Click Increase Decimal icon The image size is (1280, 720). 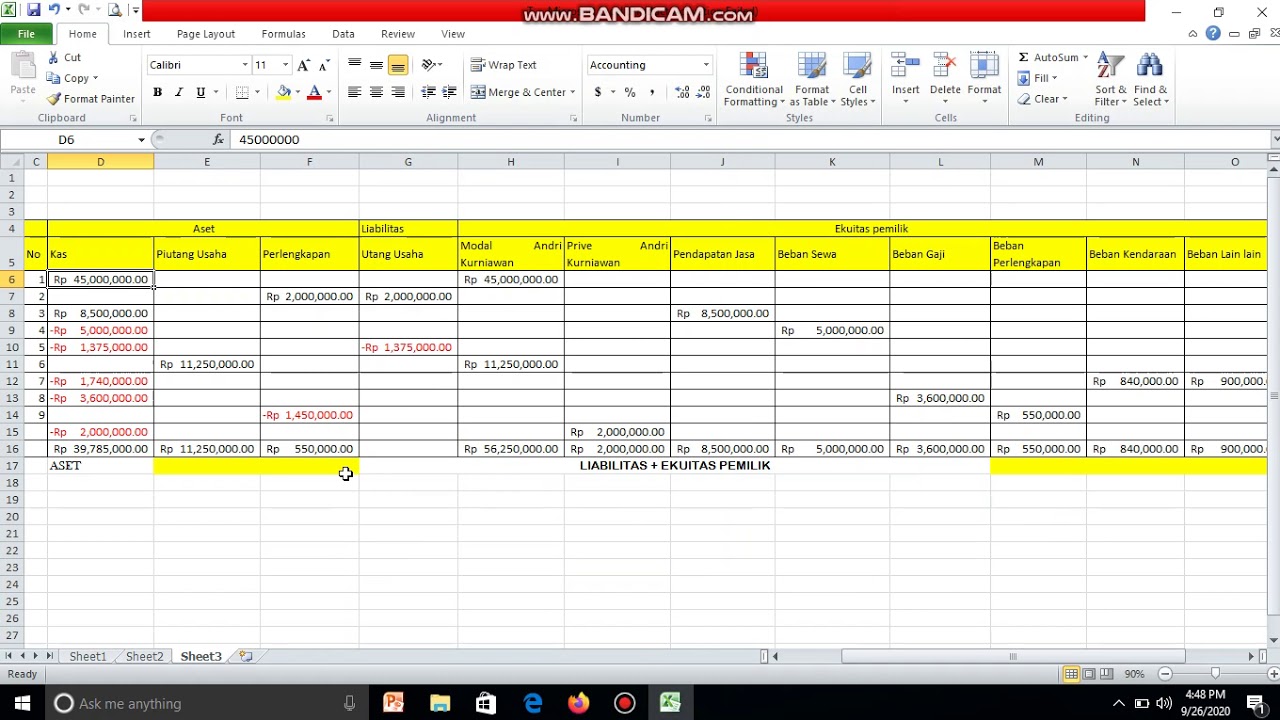(x=682, y=92)
